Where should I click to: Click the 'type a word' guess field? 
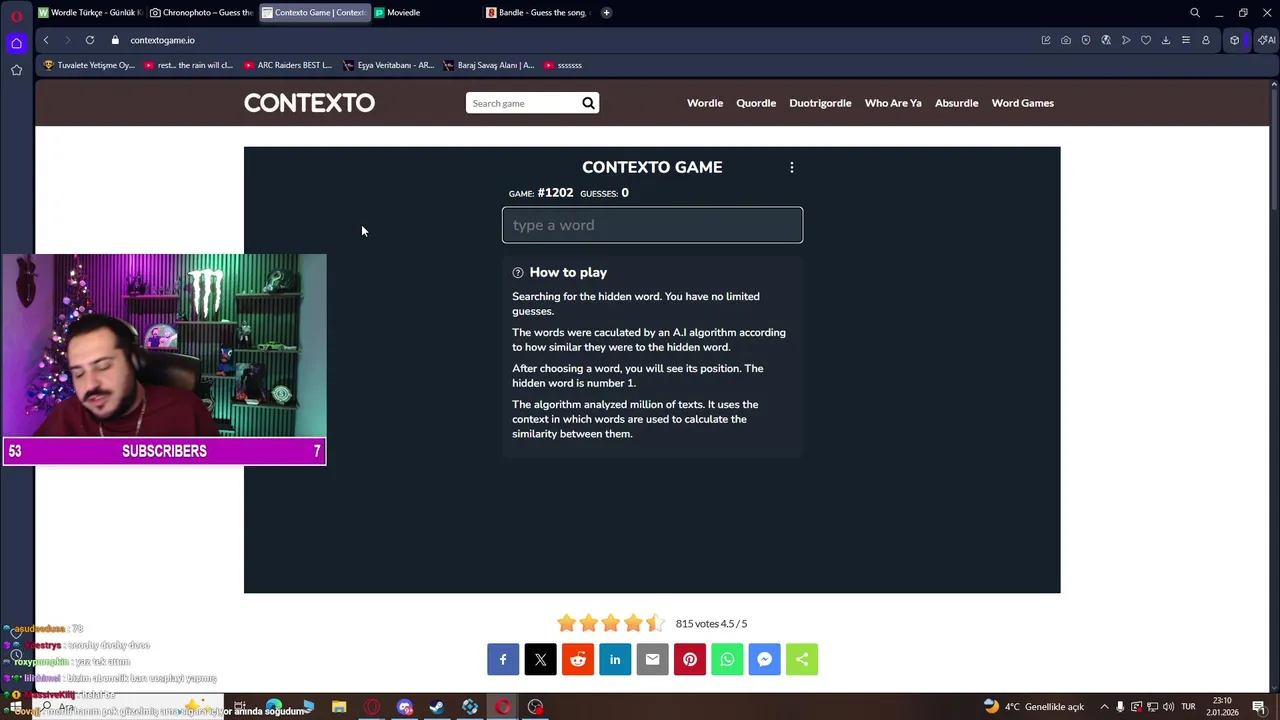652,225
